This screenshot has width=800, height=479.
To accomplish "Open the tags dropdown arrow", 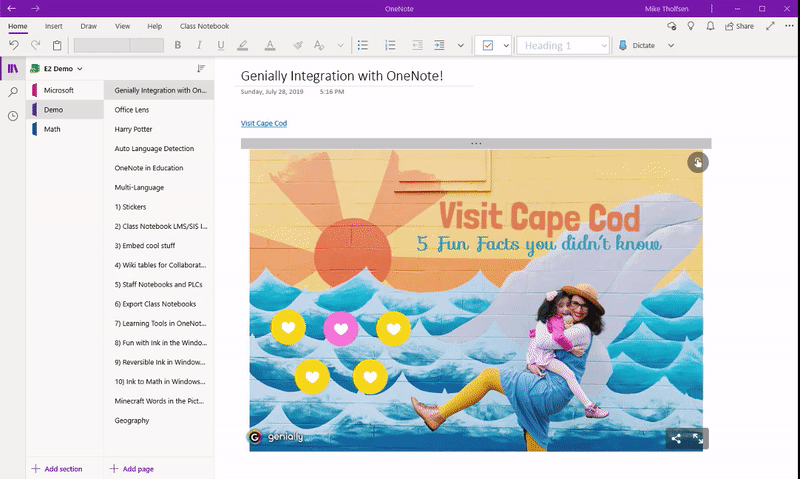I will [506, 45].
